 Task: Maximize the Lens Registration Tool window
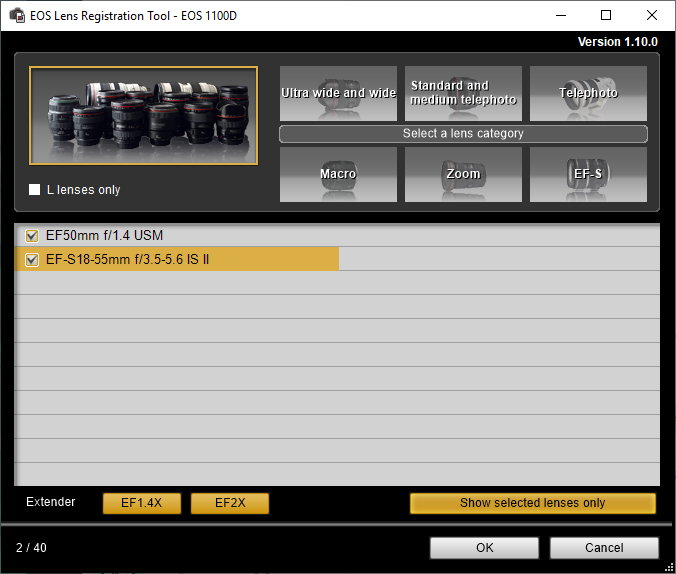pyautogui.click(x=606, y=16)
